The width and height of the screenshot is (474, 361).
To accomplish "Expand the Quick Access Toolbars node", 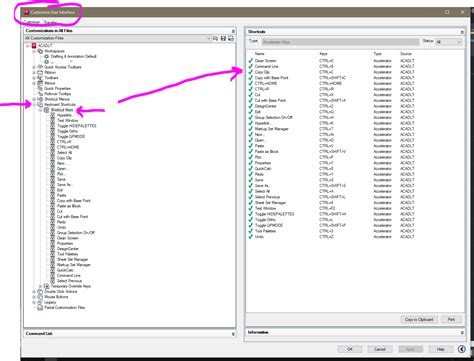I will [34, 67].
